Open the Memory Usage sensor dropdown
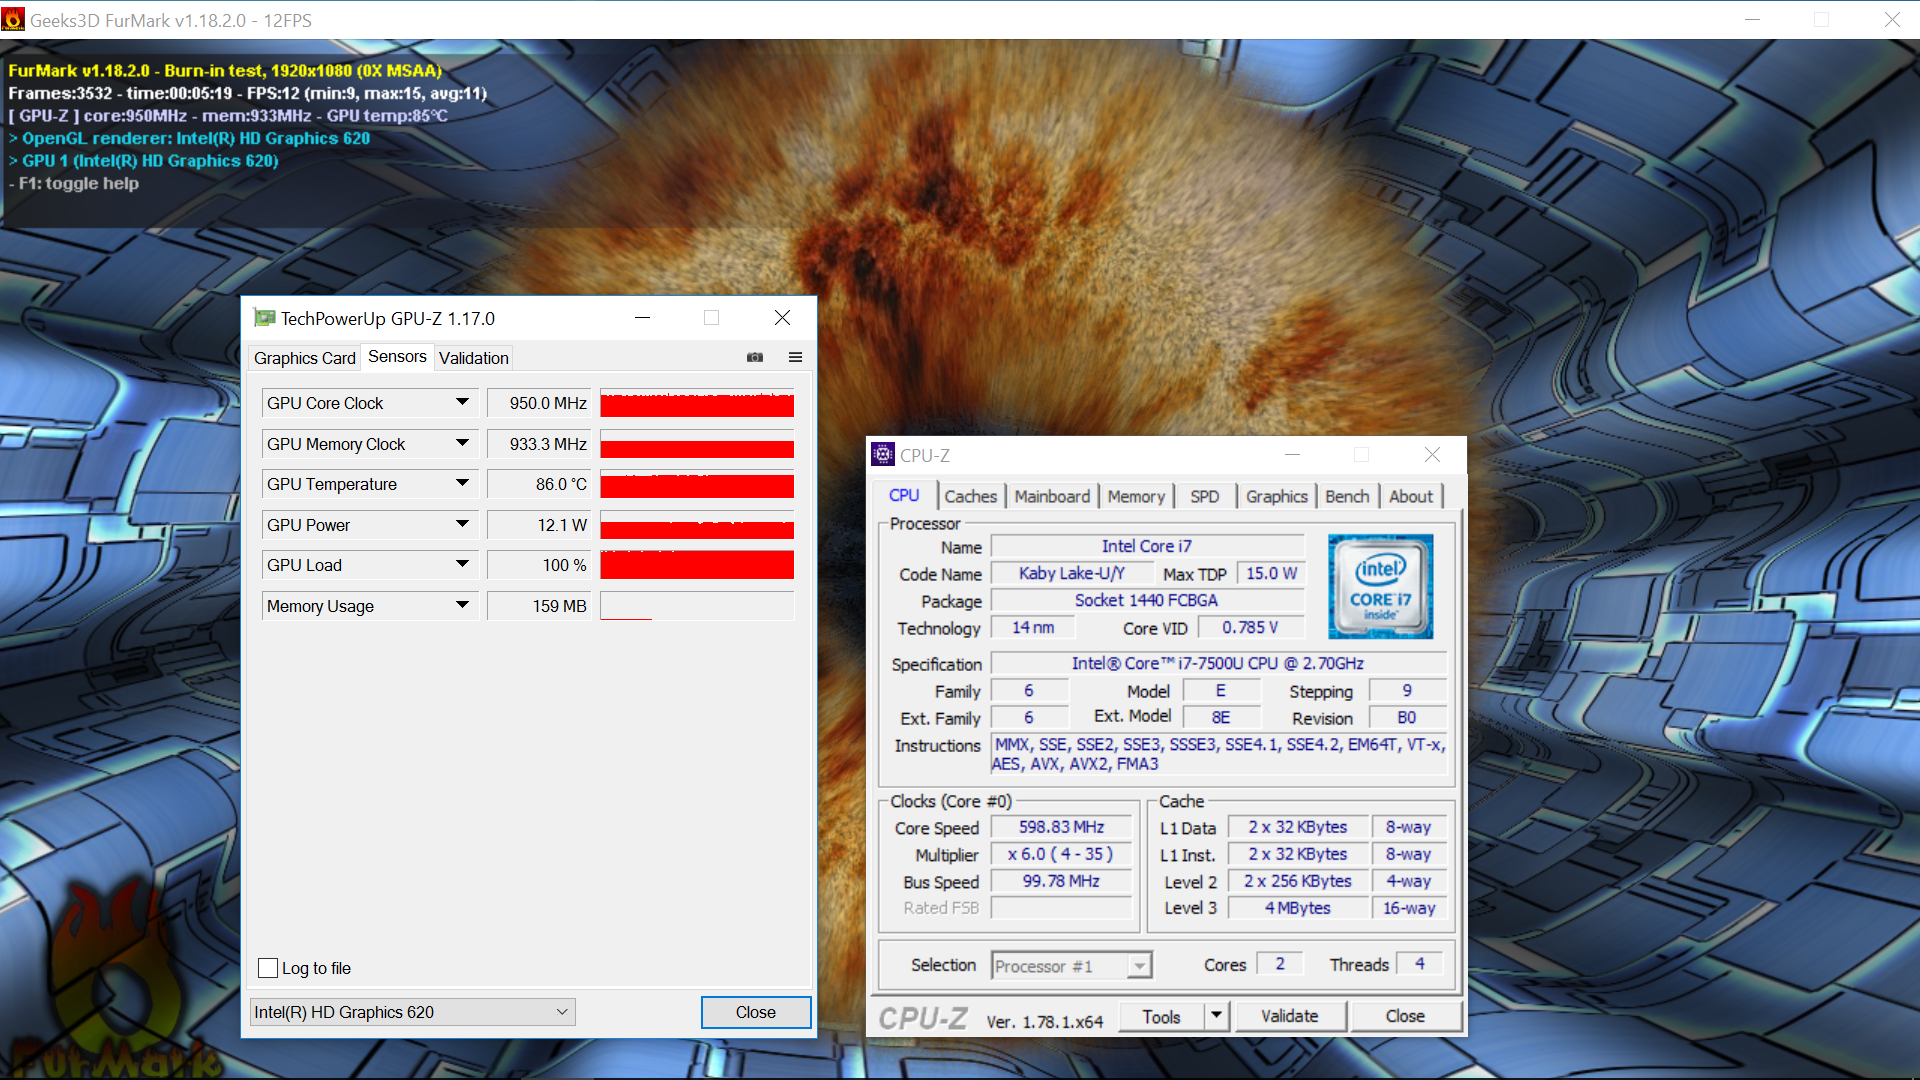 click(462, 605)
